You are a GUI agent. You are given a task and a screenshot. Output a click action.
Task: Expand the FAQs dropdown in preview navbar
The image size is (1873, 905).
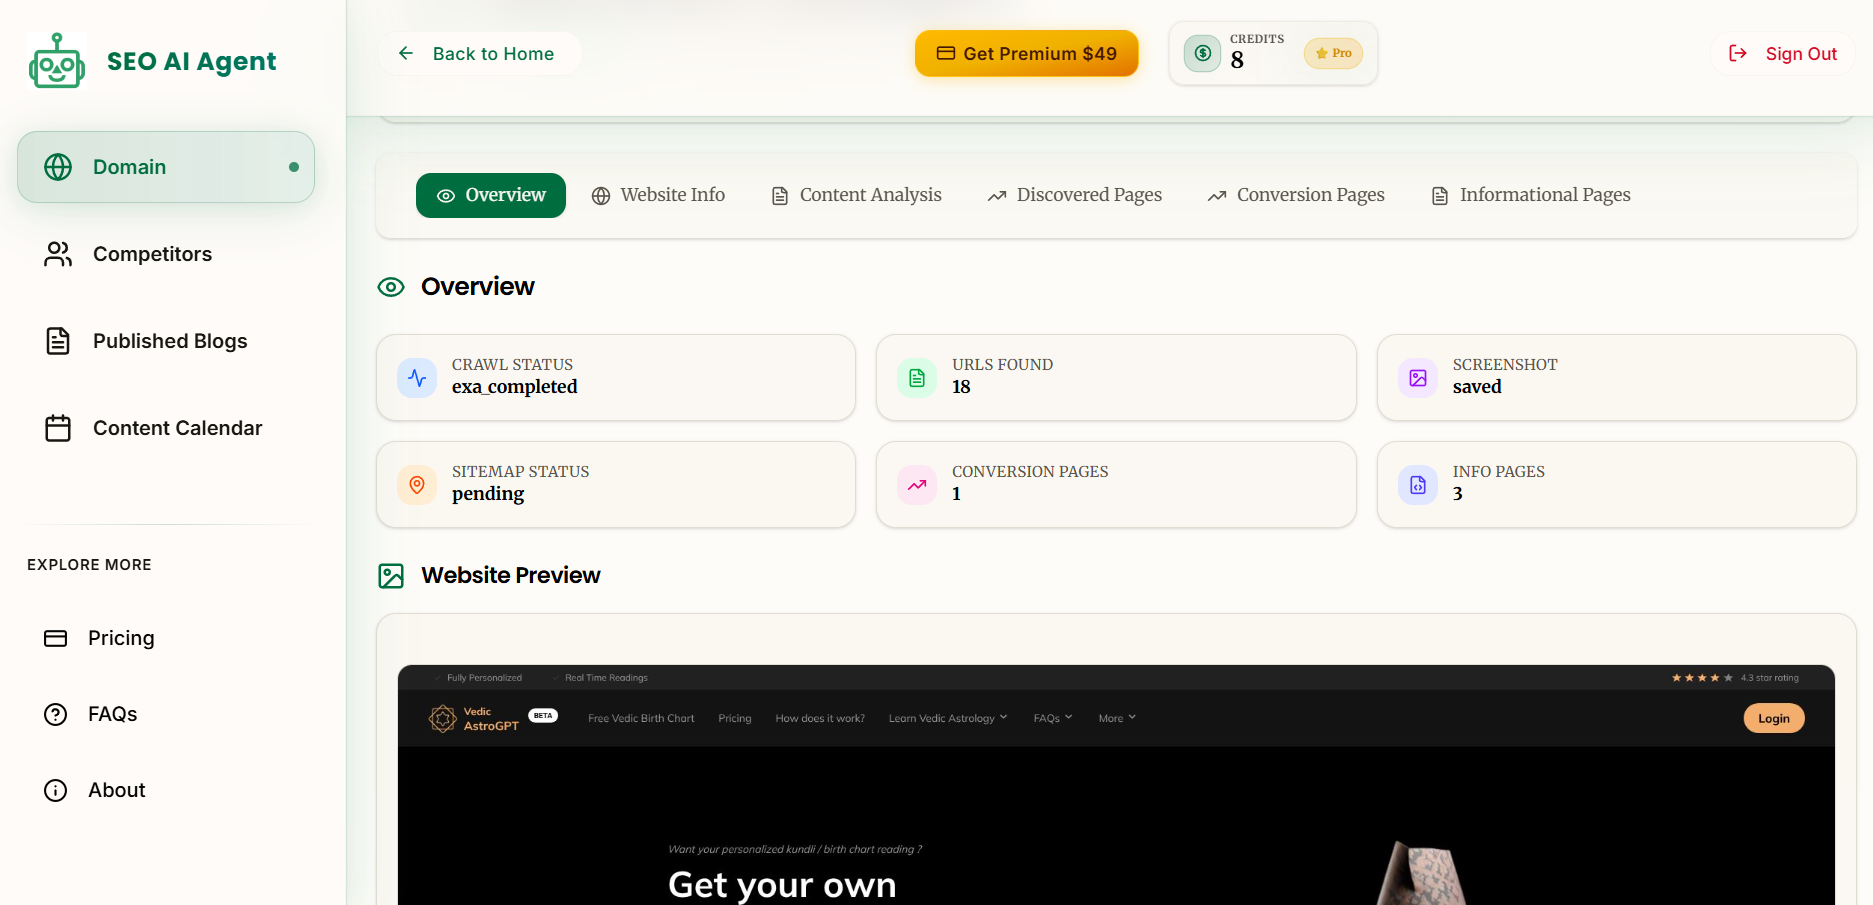tap(1052, 718)
